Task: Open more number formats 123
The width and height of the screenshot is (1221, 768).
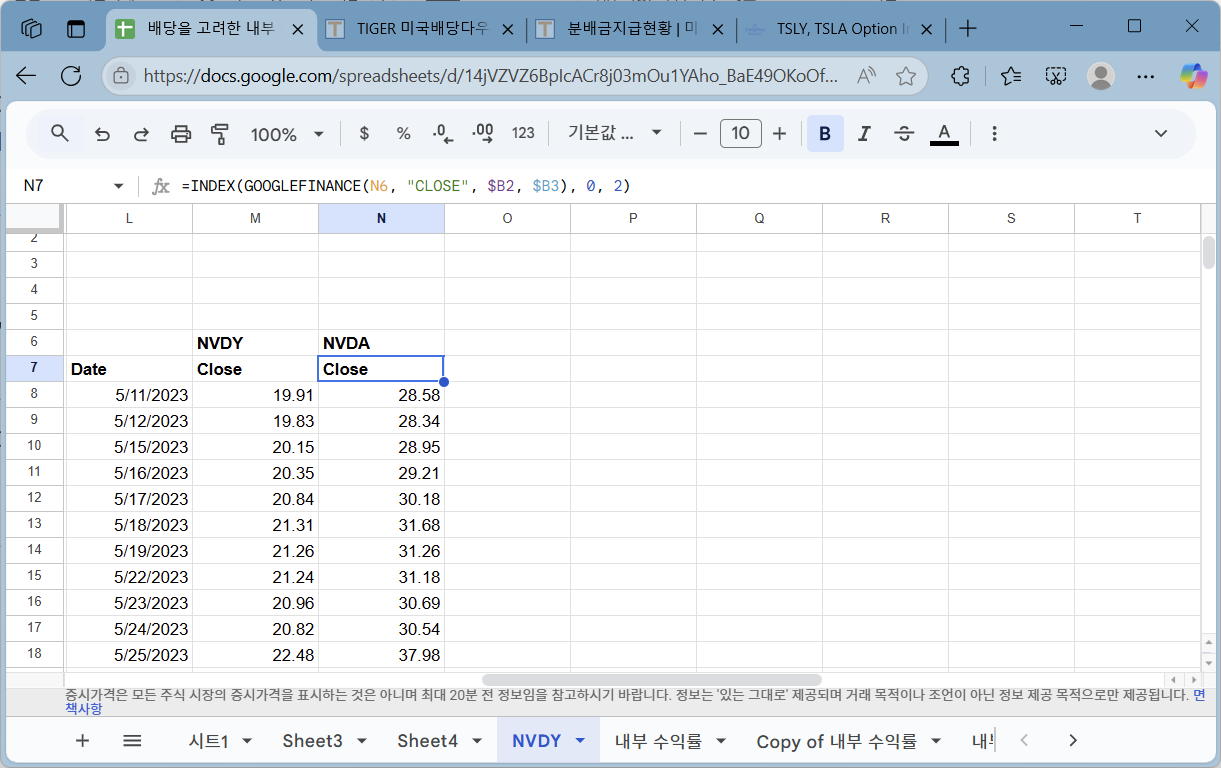Action: (x=523, y=134)
